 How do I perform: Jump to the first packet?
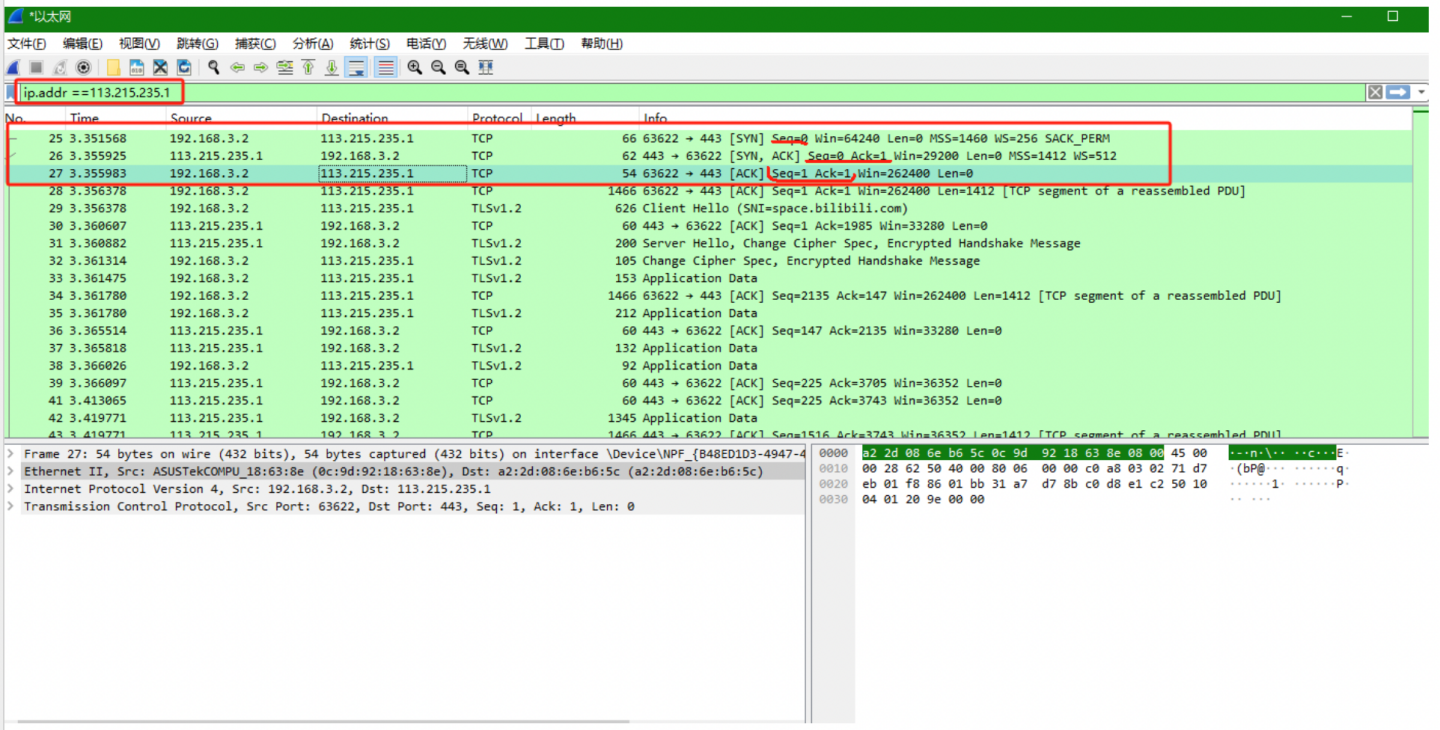[x=308, y=68]
